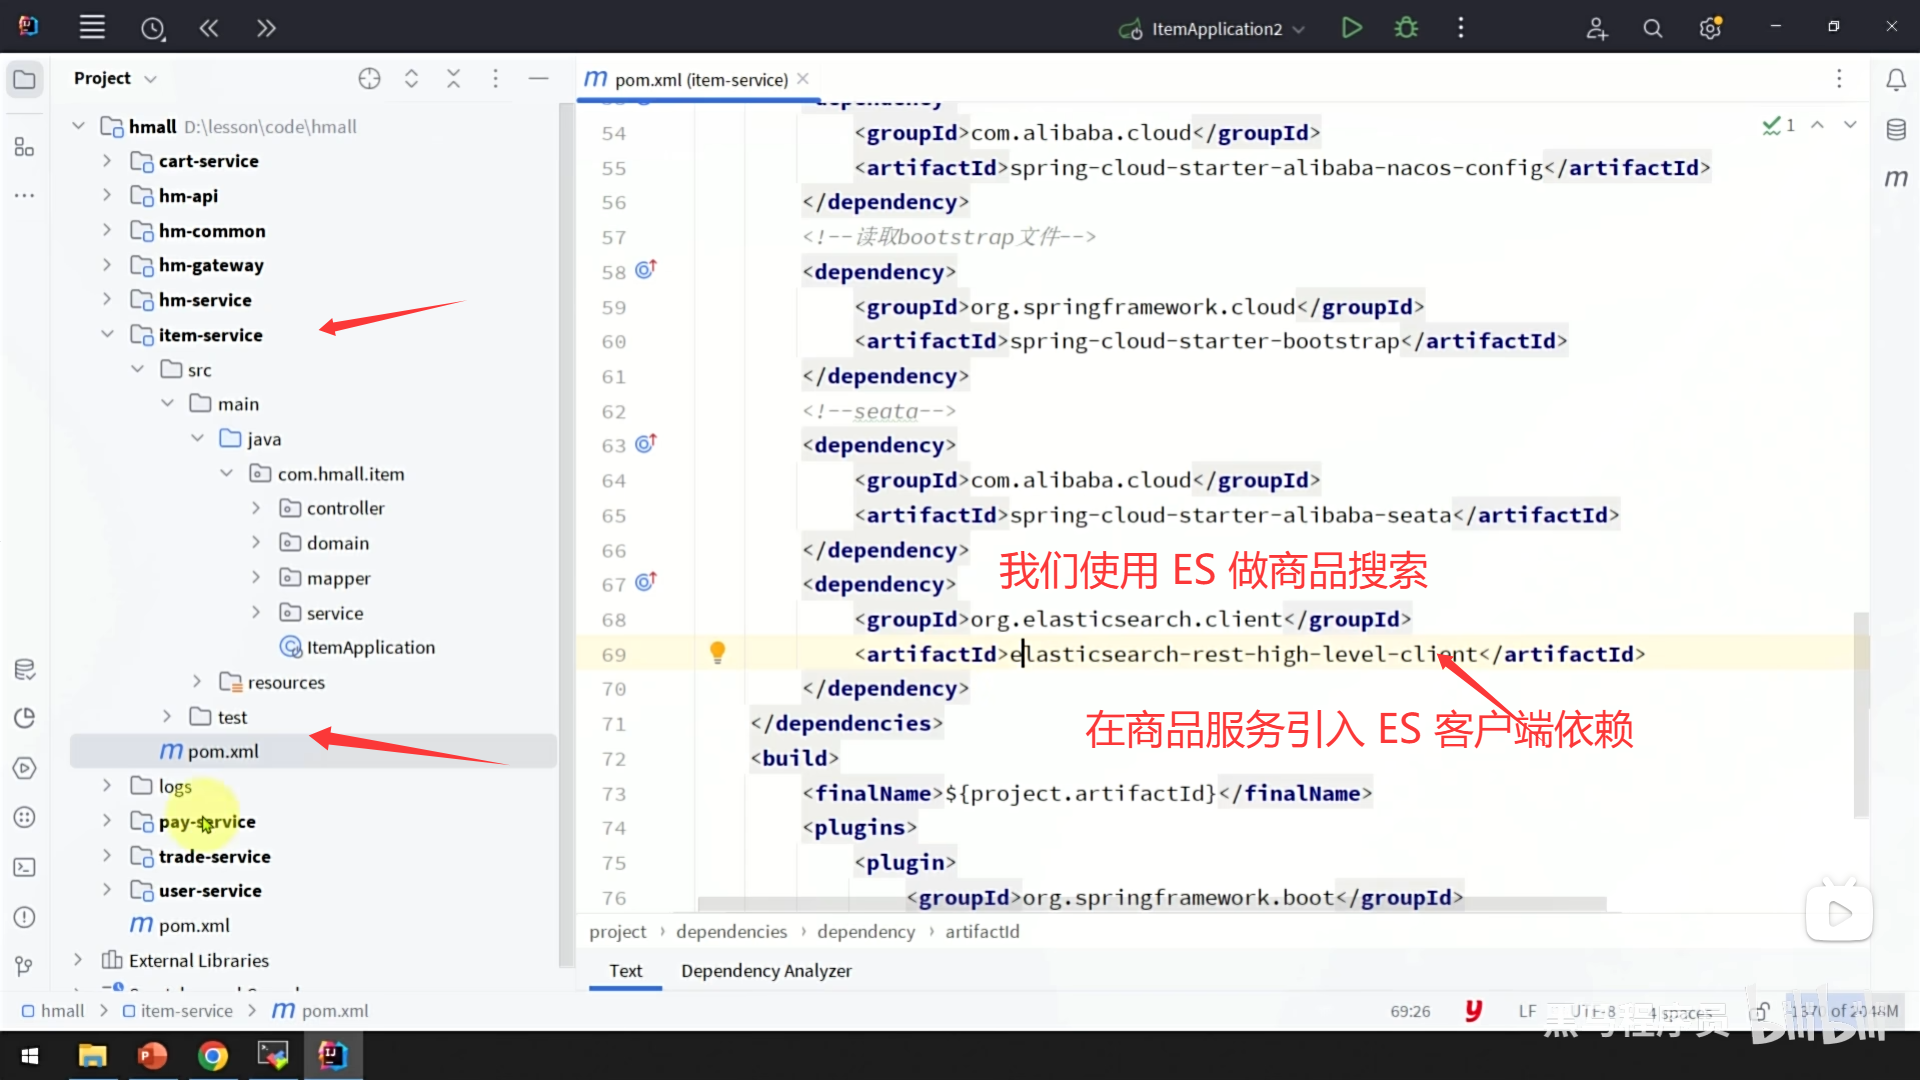Image resolution: width=1920 pixels, height=1080 pixels.
Task: Start the Debug bug icon
Action: (1406, 28)
